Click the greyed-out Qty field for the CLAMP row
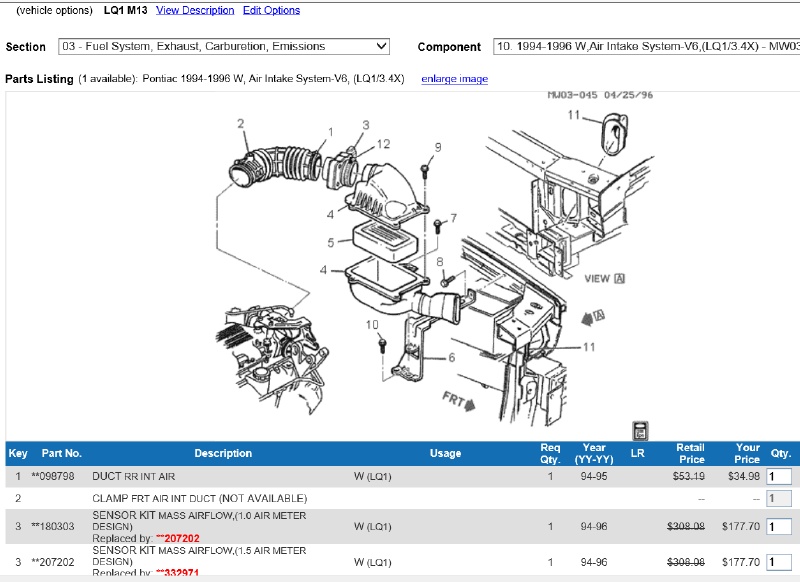 (x=777, y=498)
